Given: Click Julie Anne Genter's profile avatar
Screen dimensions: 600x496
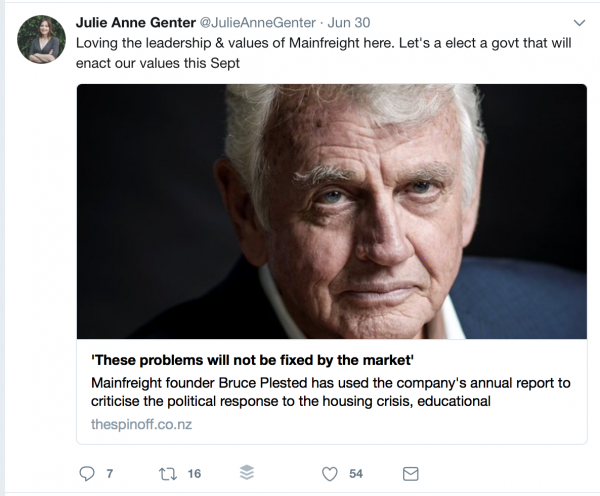Looking at the screenshot, I should coord(41,40).
